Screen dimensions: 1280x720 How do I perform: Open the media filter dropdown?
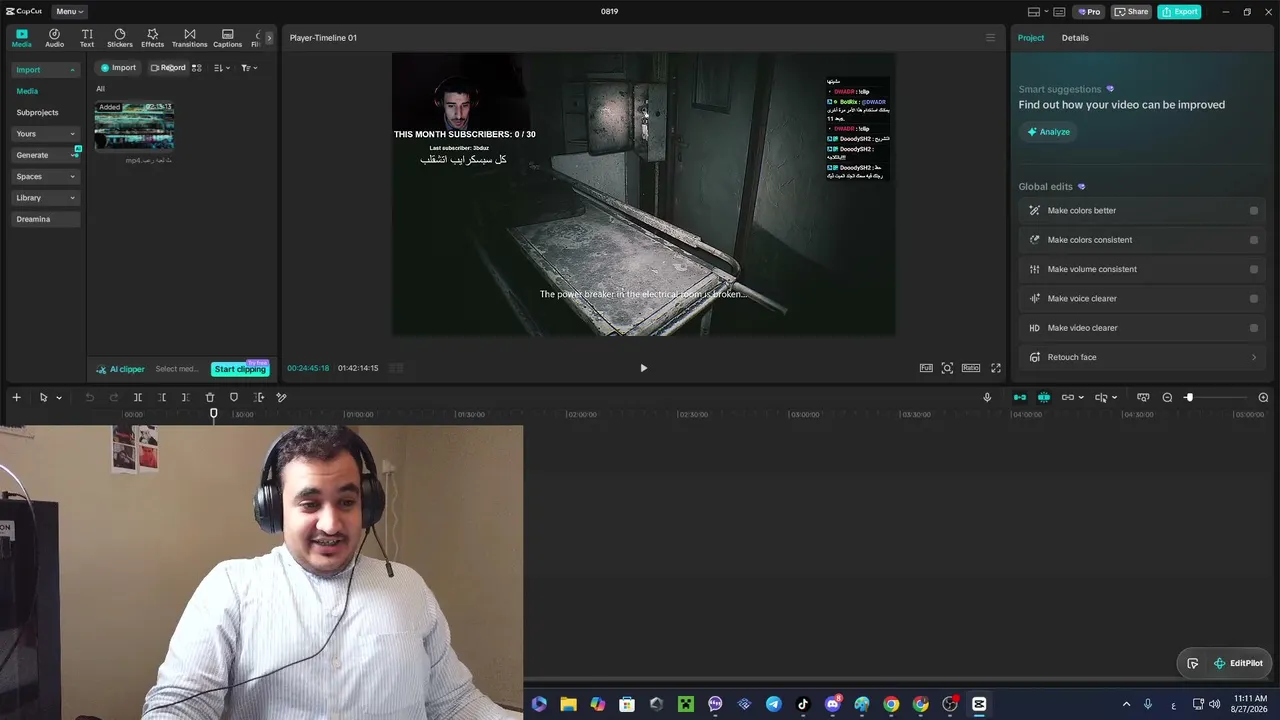(x=249, y=68)
